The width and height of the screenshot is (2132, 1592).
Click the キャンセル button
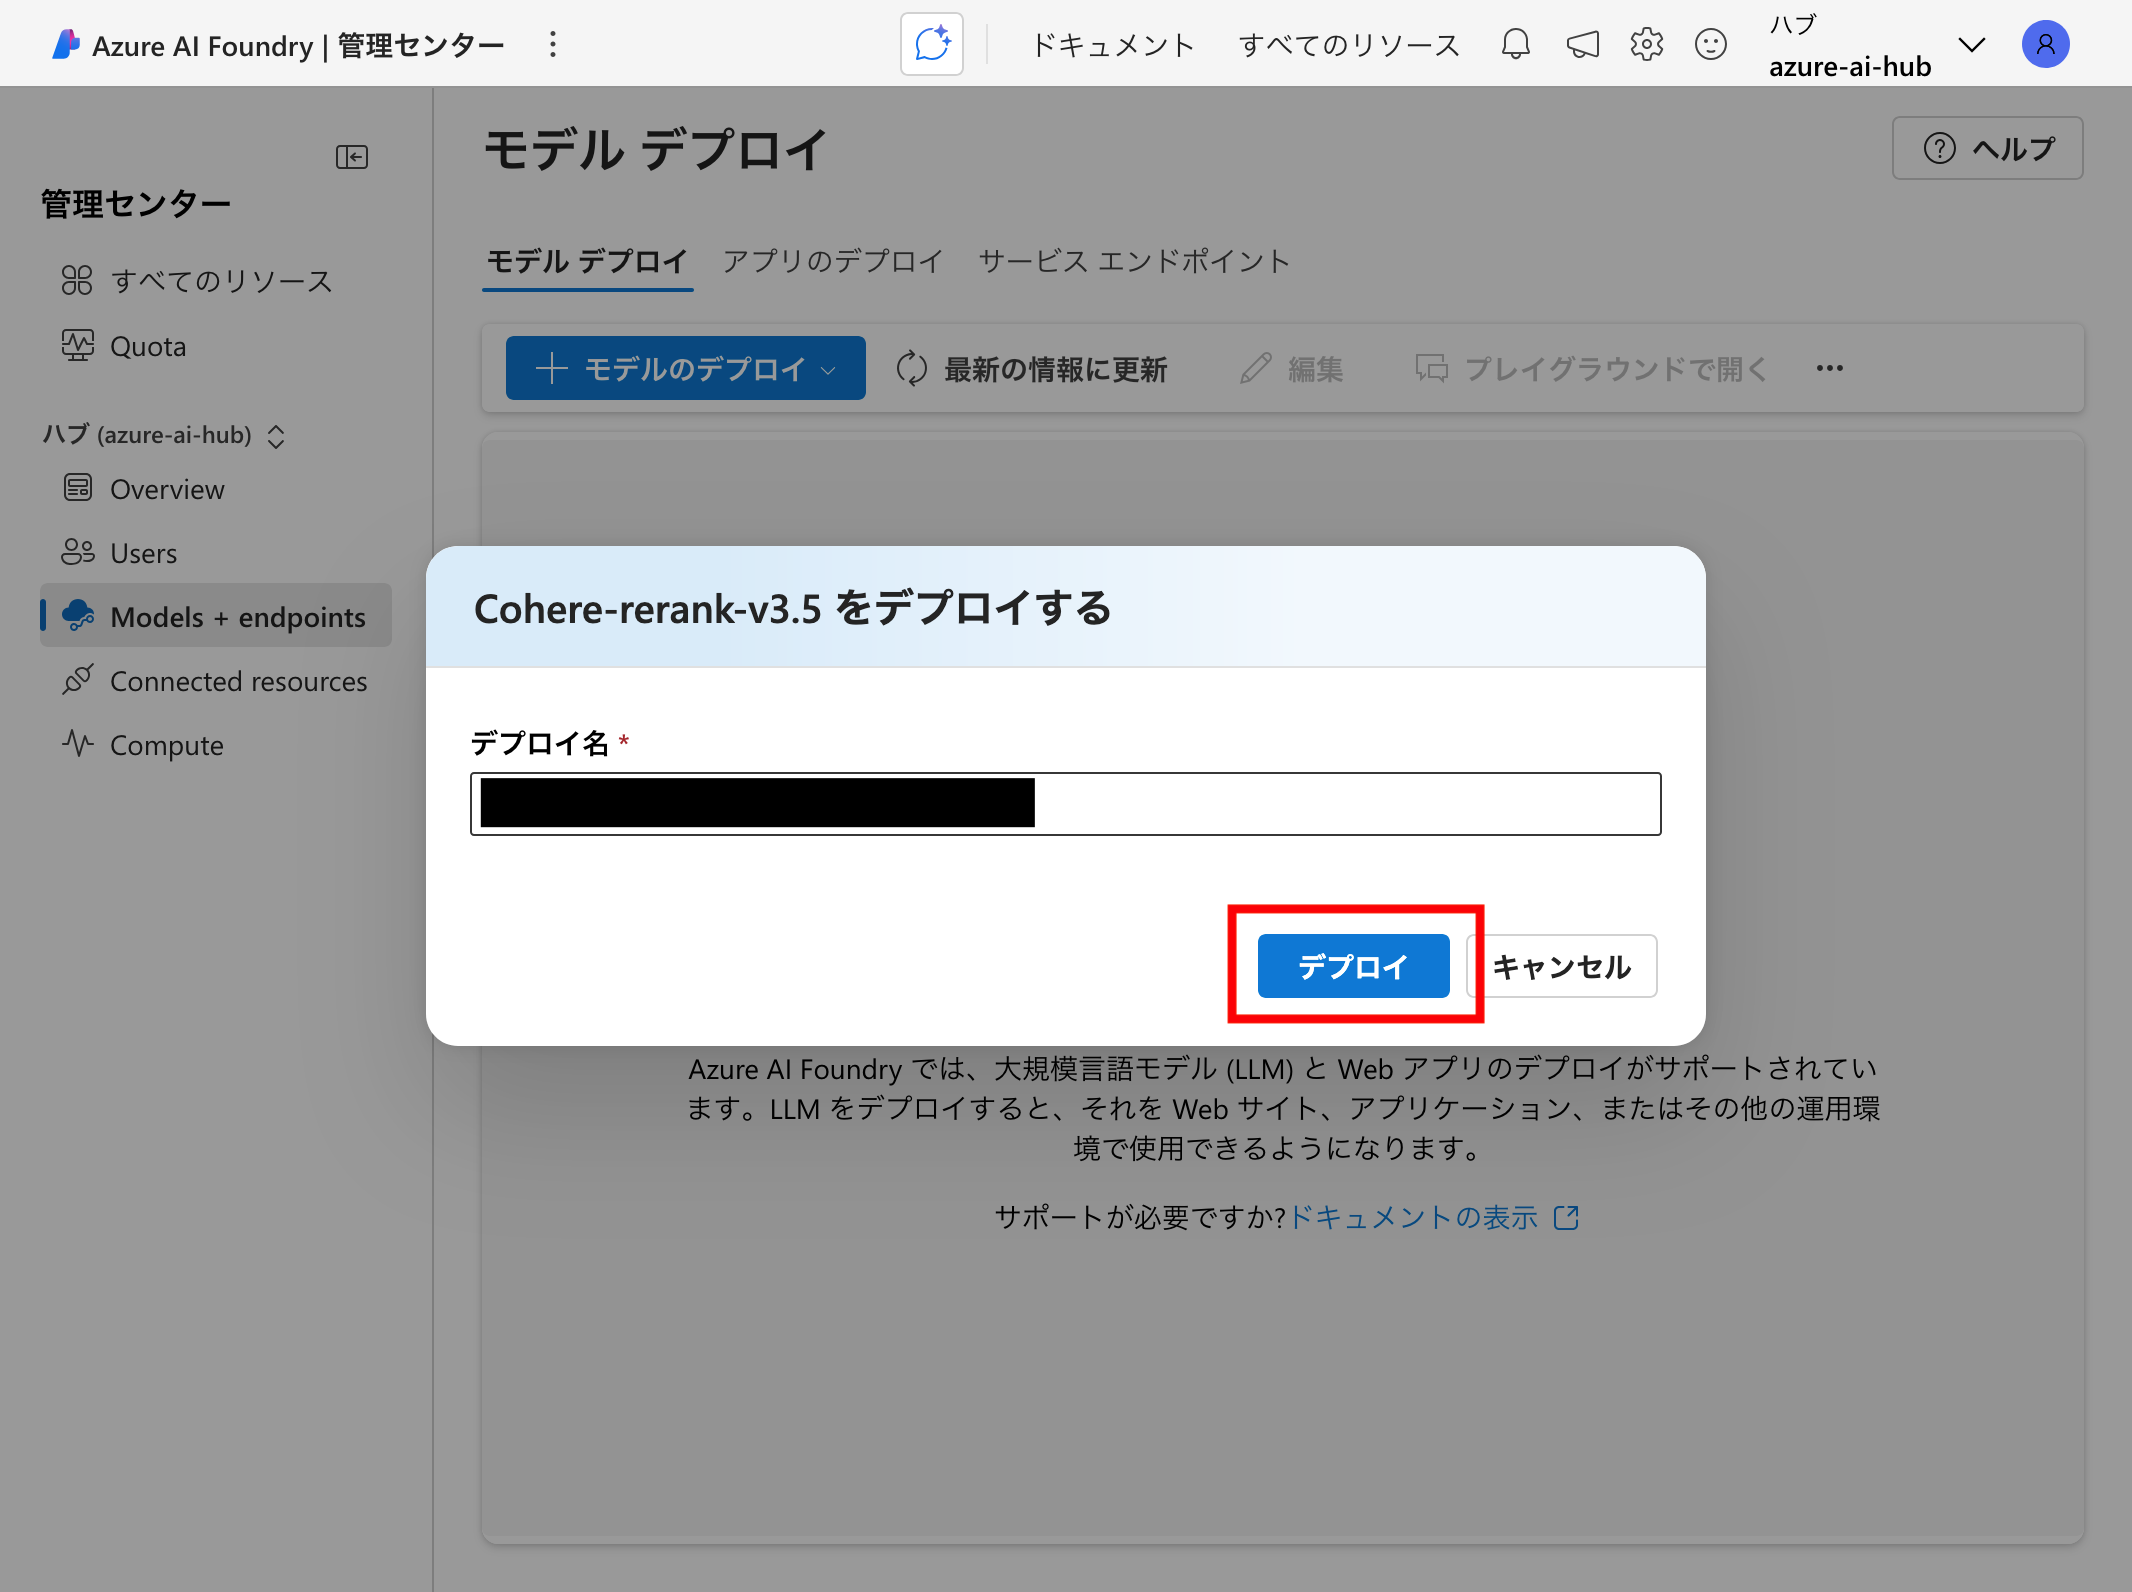point(1561,966)
